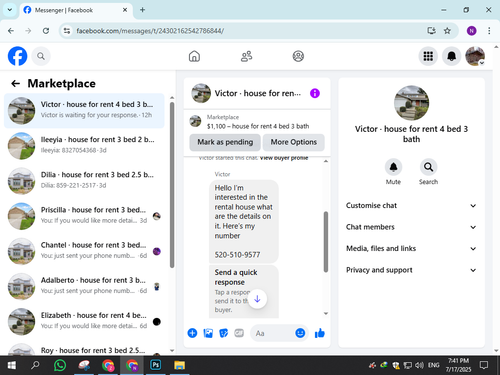This screenshot has width=500, height=375.
Task: Click More Options button
Action: coord(293,142)
